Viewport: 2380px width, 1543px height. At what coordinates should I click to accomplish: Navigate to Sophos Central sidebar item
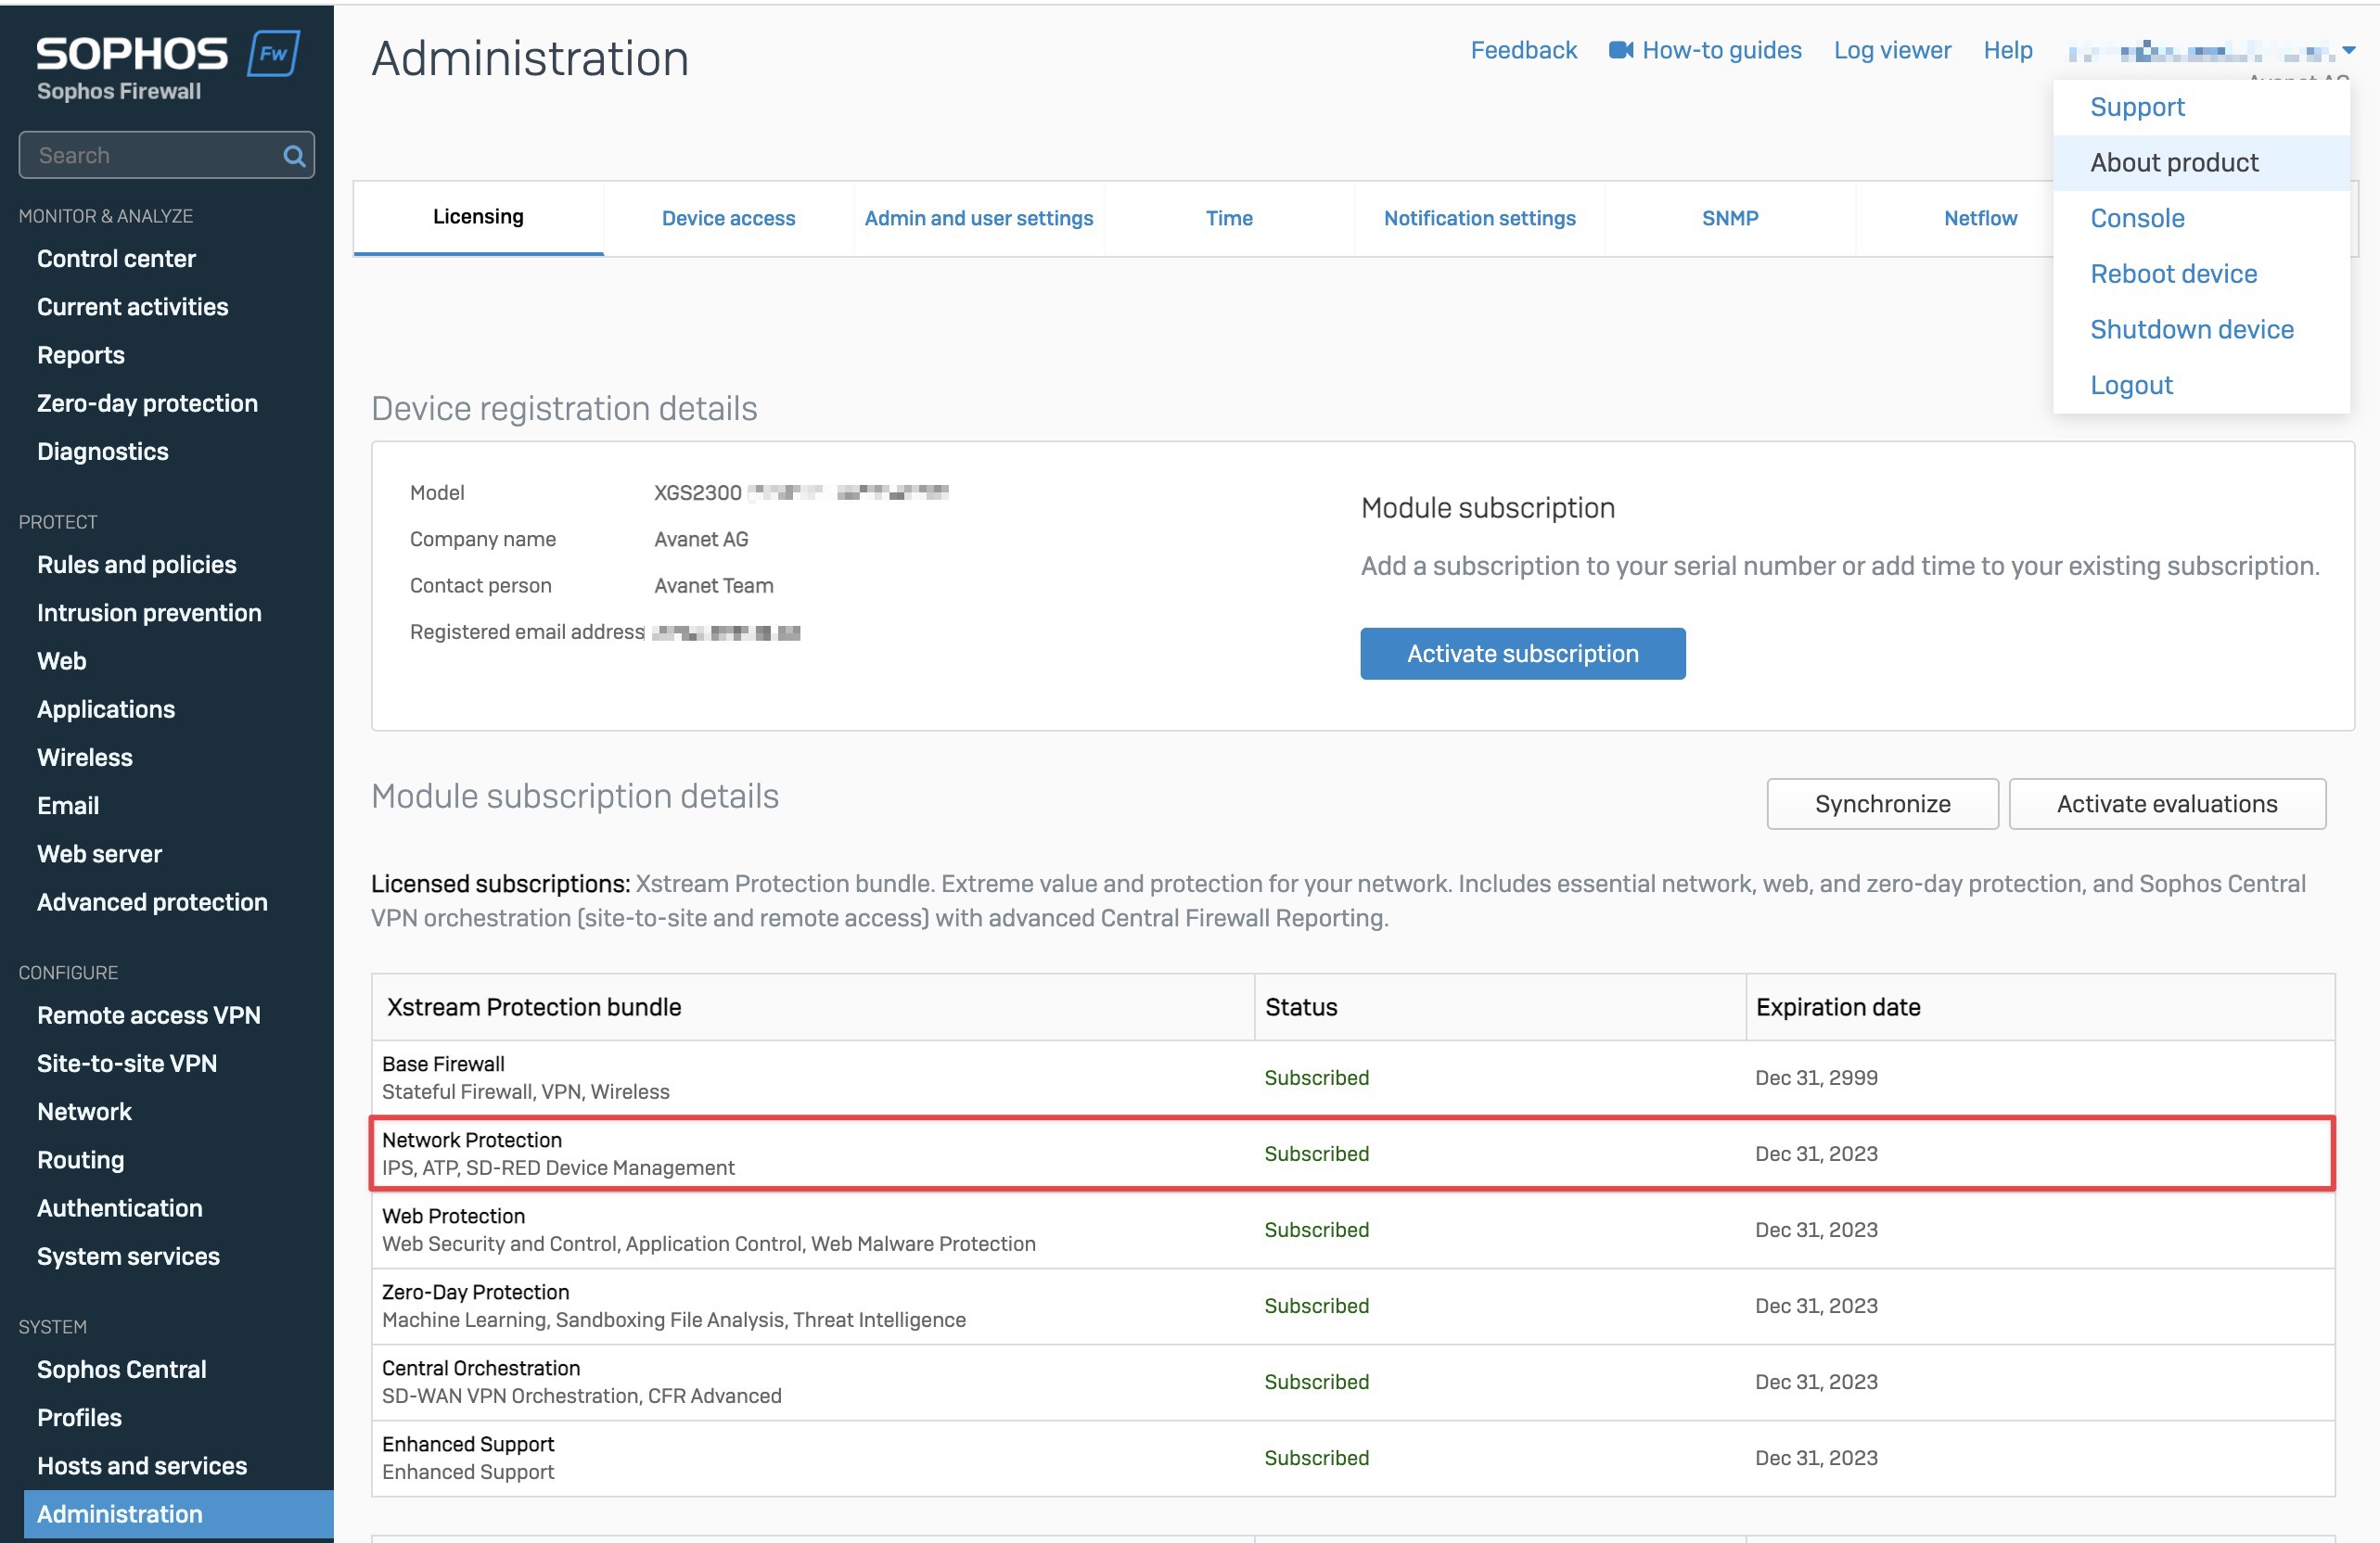[x=122, y=1370]
